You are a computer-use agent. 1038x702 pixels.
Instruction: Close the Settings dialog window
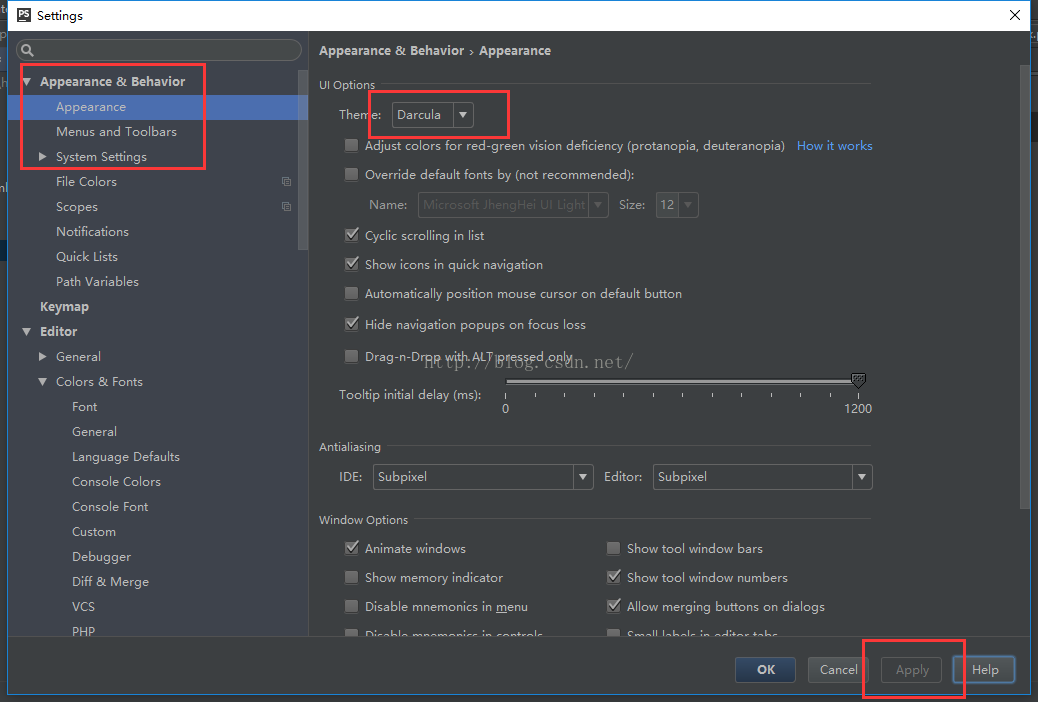(1014, 15)
